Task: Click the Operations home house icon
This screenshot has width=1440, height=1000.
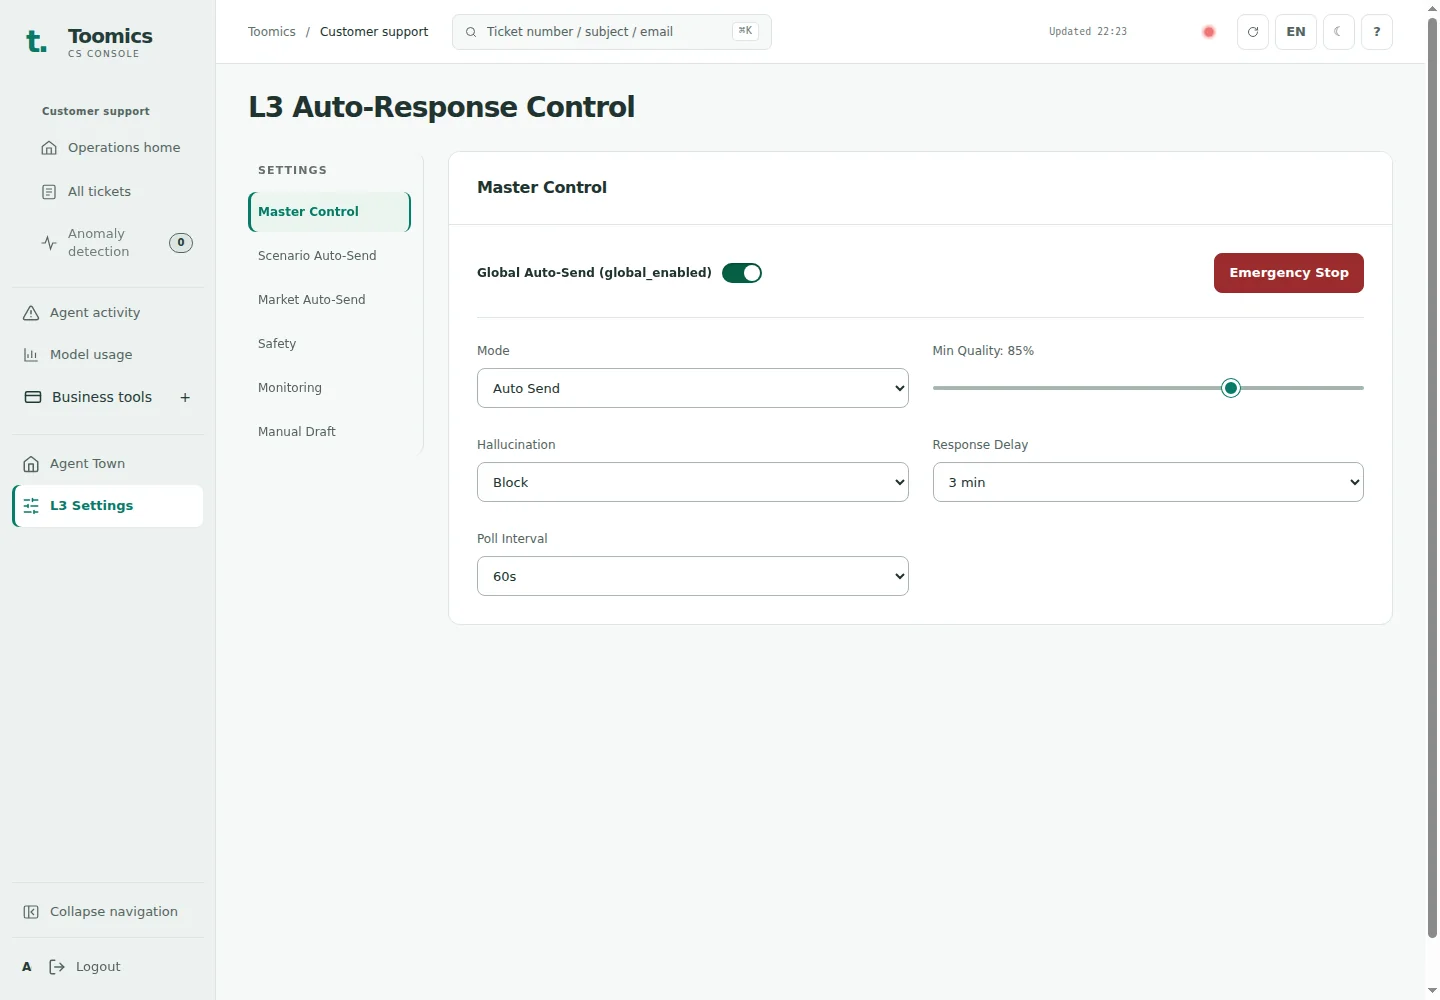Action: 49,148
